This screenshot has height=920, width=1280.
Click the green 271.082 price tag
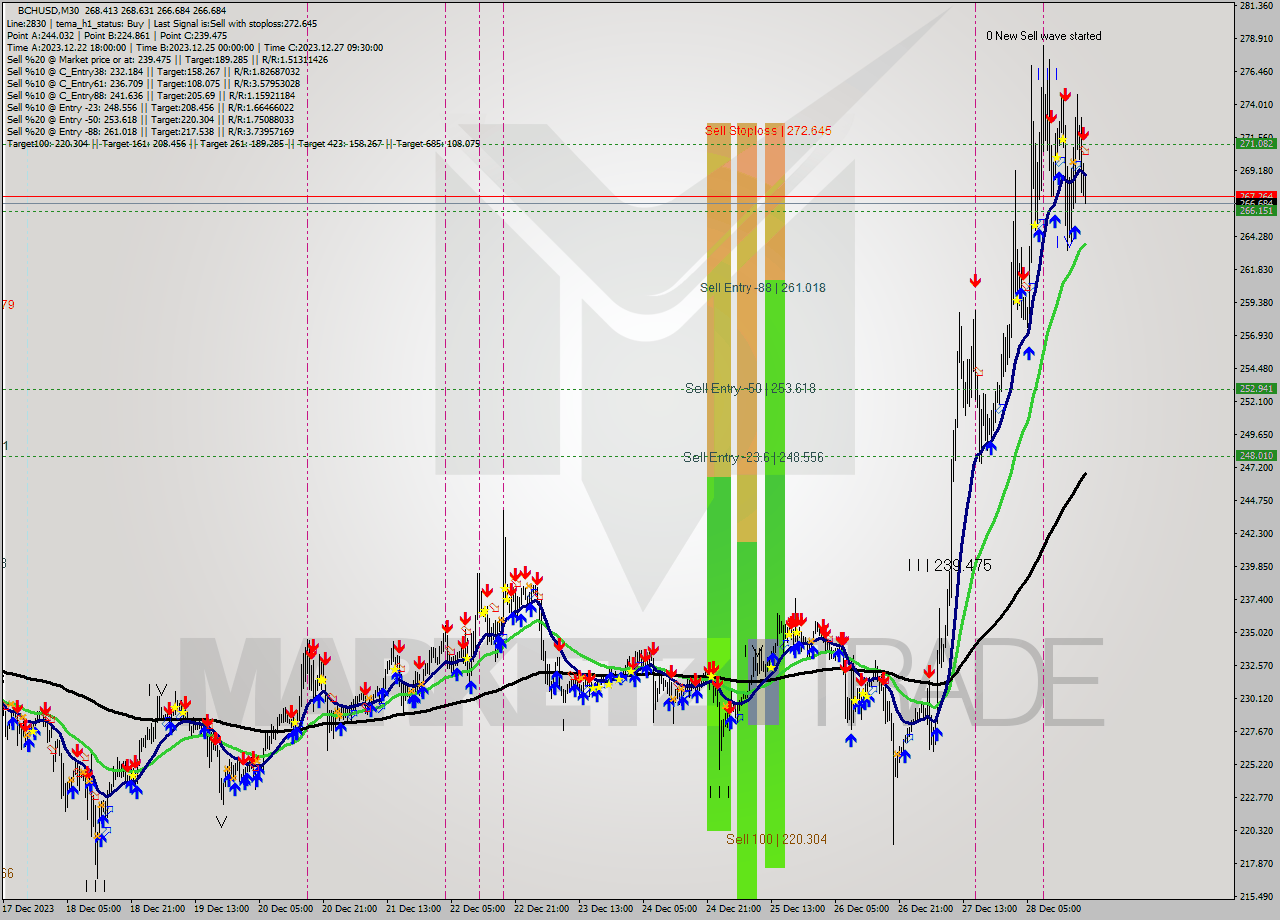pyautogui.click(x=1256, y=144)
